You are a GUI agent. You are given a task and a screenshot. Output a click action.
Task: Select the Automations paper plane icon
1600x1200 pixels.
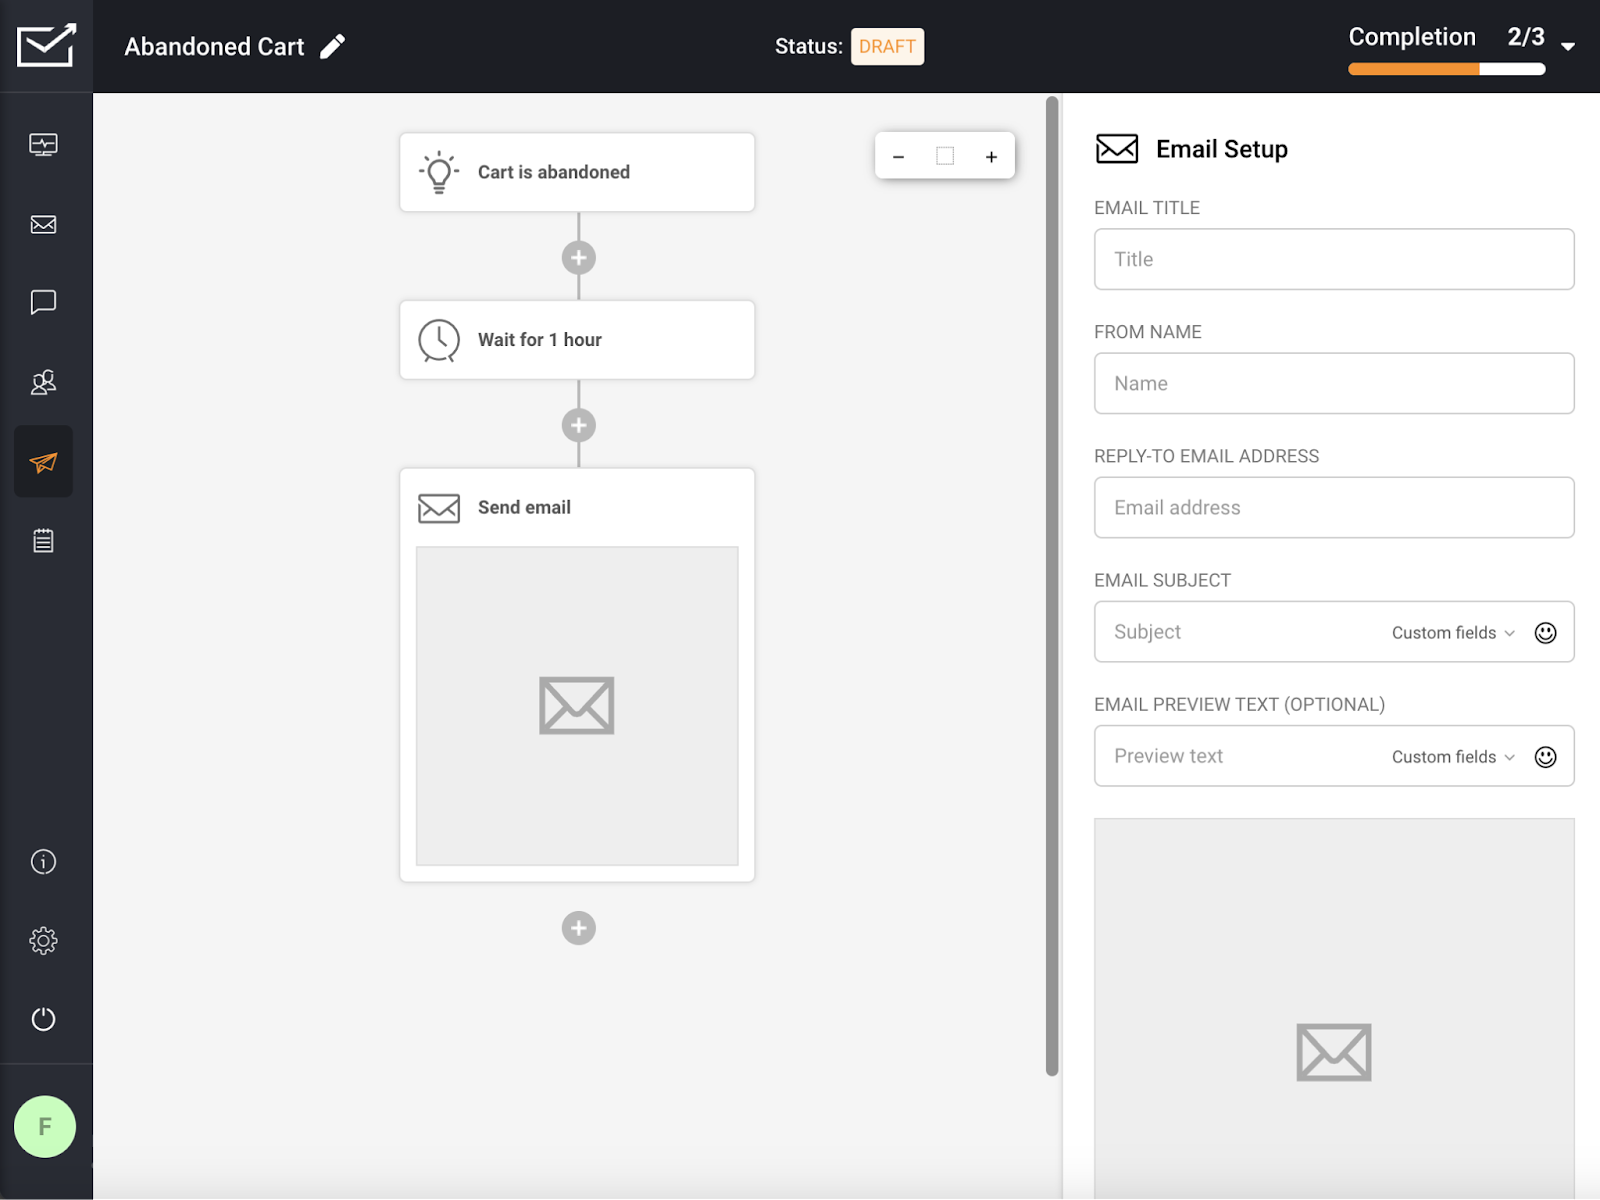tap(43, 461)
